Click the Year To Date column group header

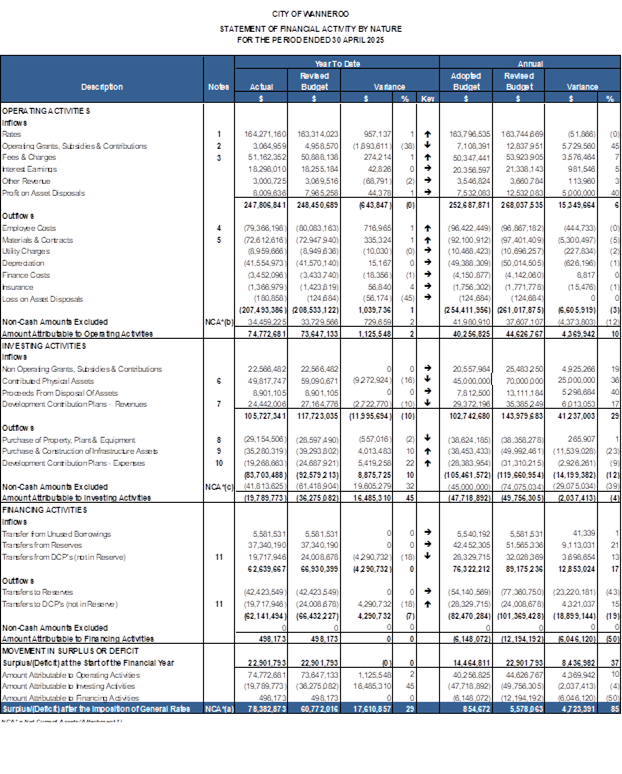pyautogui.click(x=336, y=63)
